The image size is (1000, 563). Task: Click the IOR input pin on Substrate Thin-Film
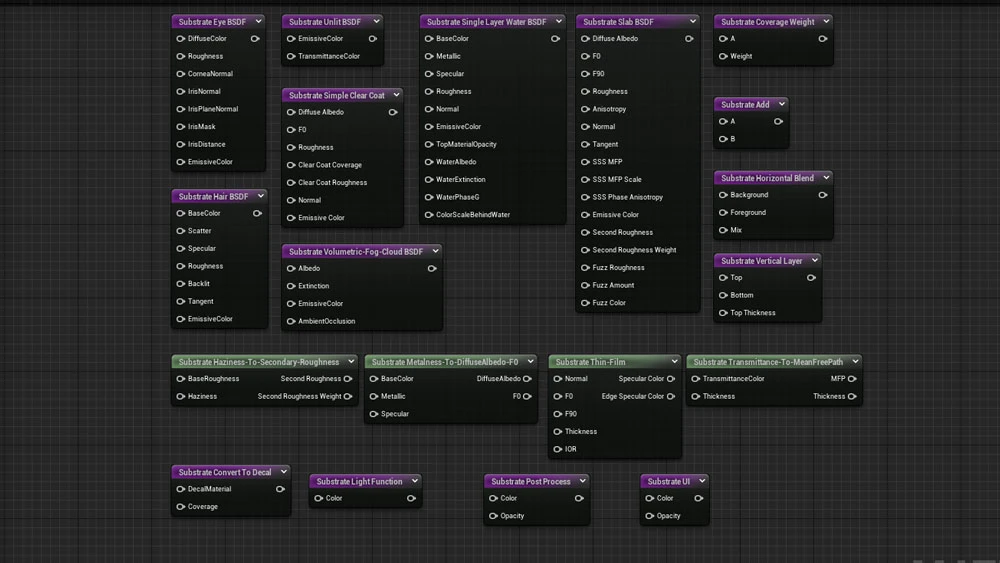(x=557, y=449)
